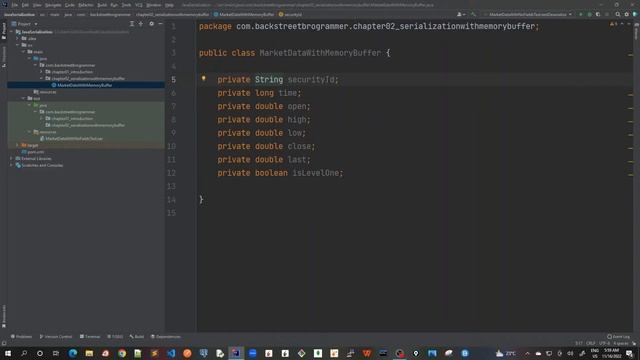Click the 4 spaces indent setting

tap(621, 344)
